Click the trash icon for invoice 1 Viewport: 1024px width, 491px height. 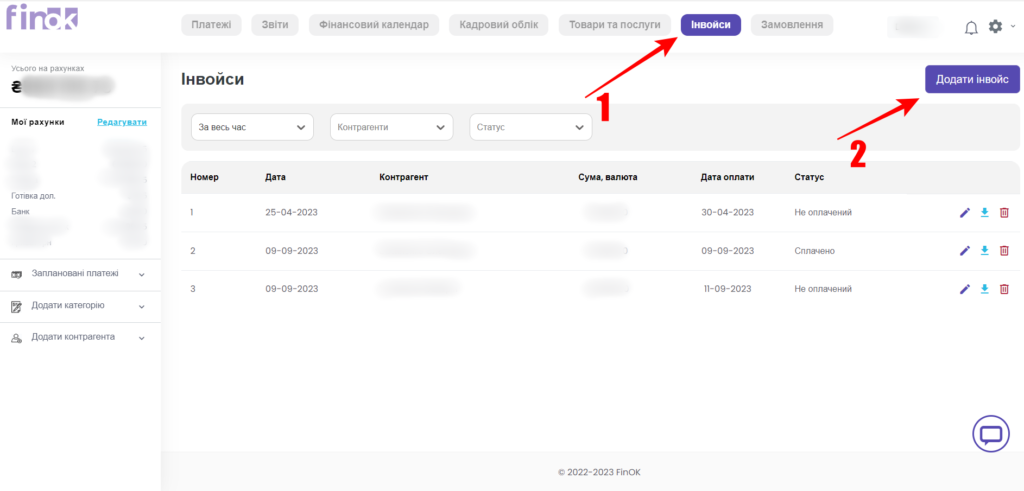(1004, 212)
